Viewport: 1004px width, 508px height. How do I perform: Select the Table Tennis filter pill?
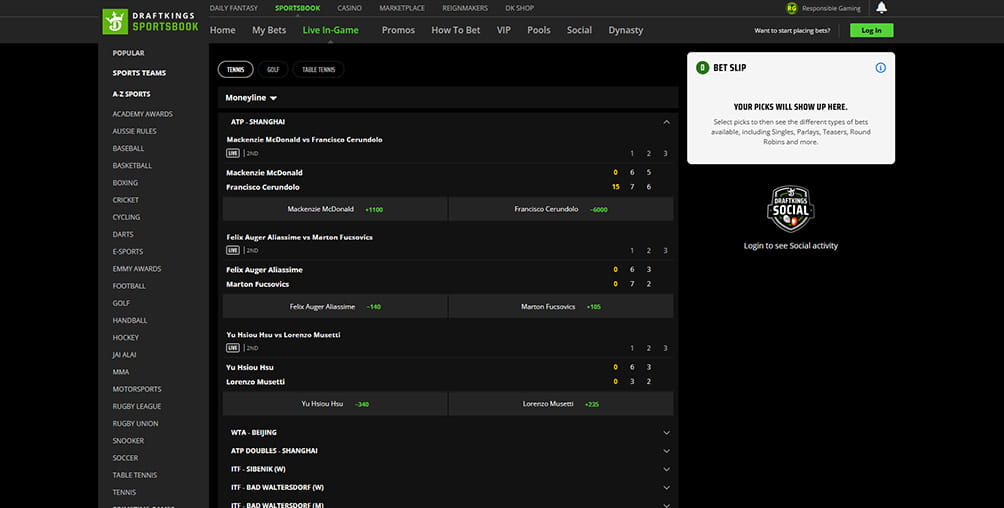point(318,70)
